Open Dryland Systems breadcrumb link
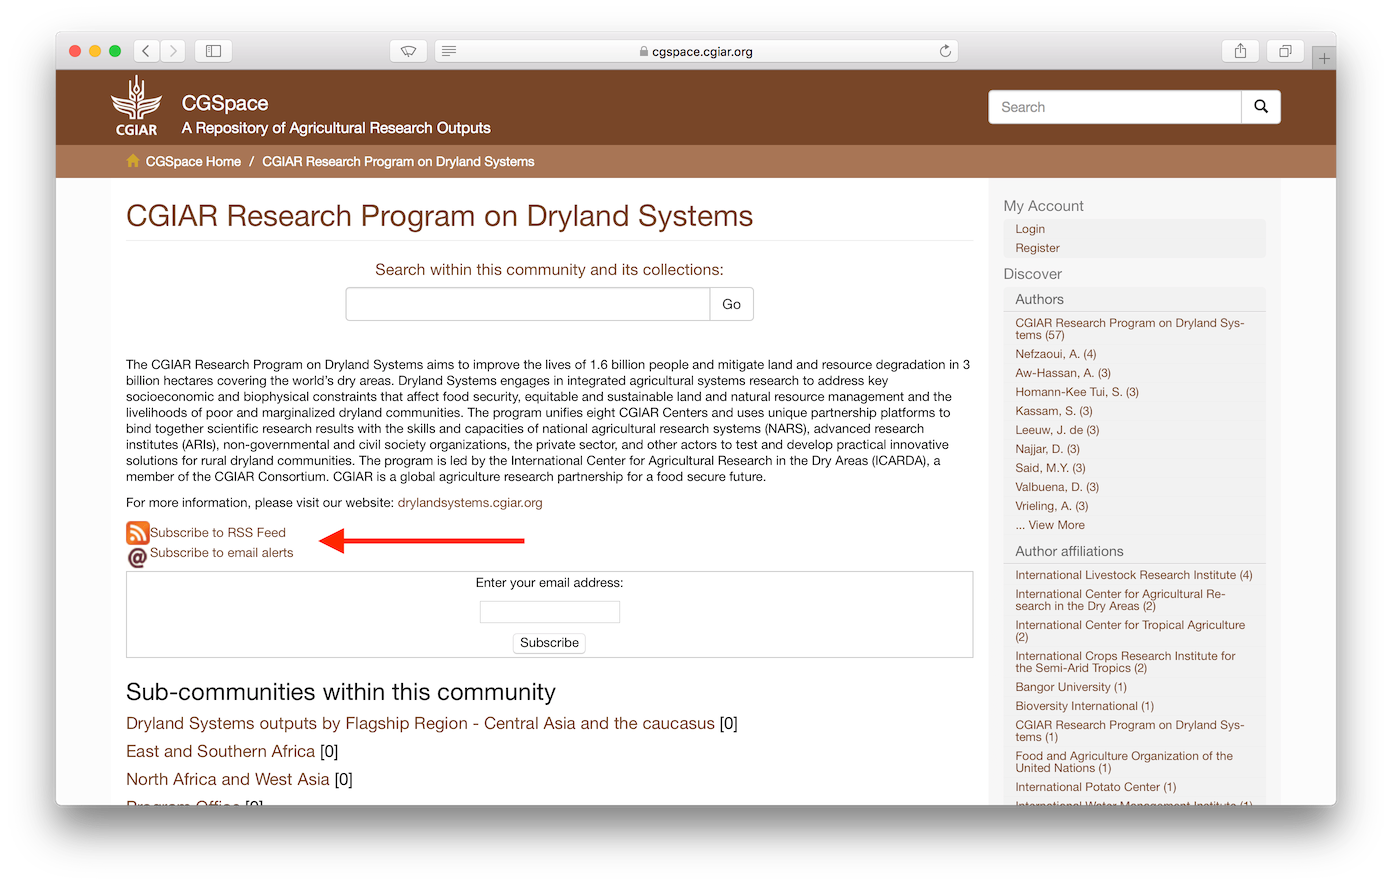Screen dimensions: 1392x885 click(398, 161)
